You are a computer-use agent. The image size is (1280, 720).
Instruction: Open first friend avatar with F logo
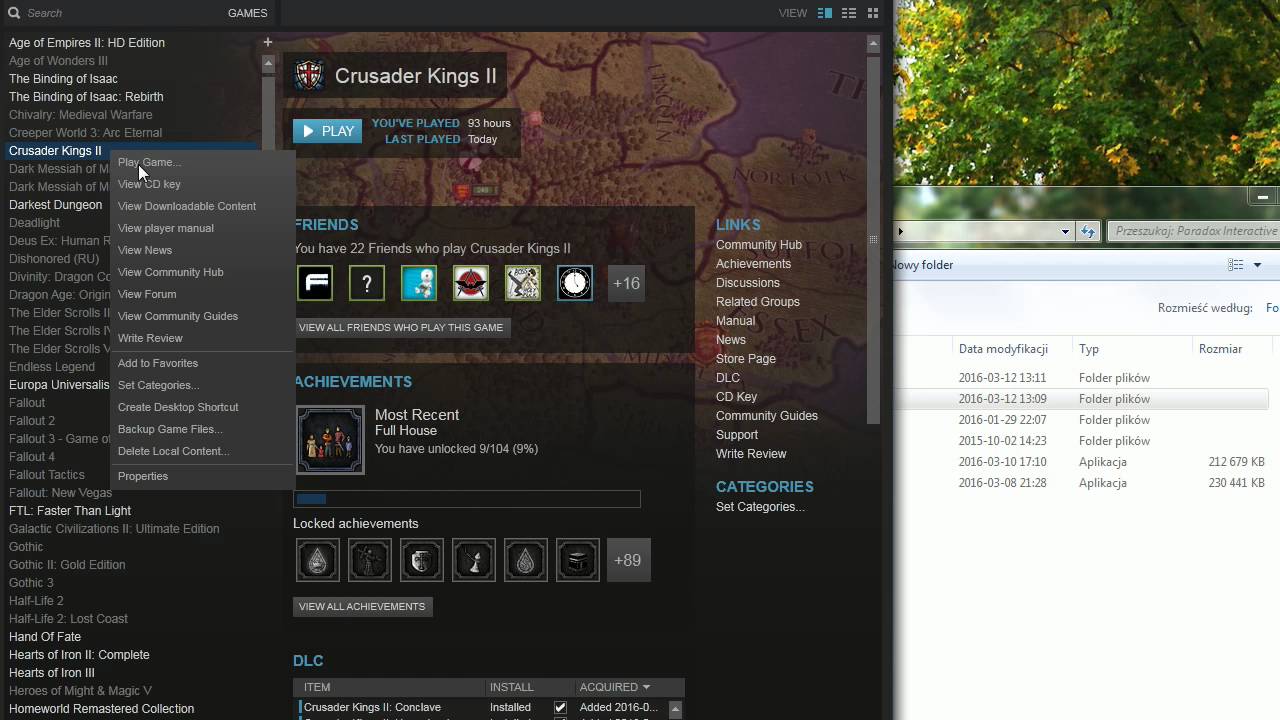315,283
